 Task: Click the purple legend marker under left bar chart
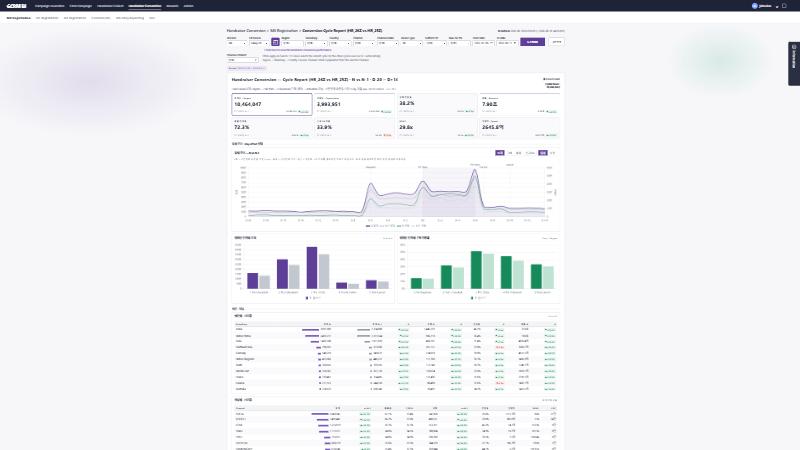click(x=307, y=297)
